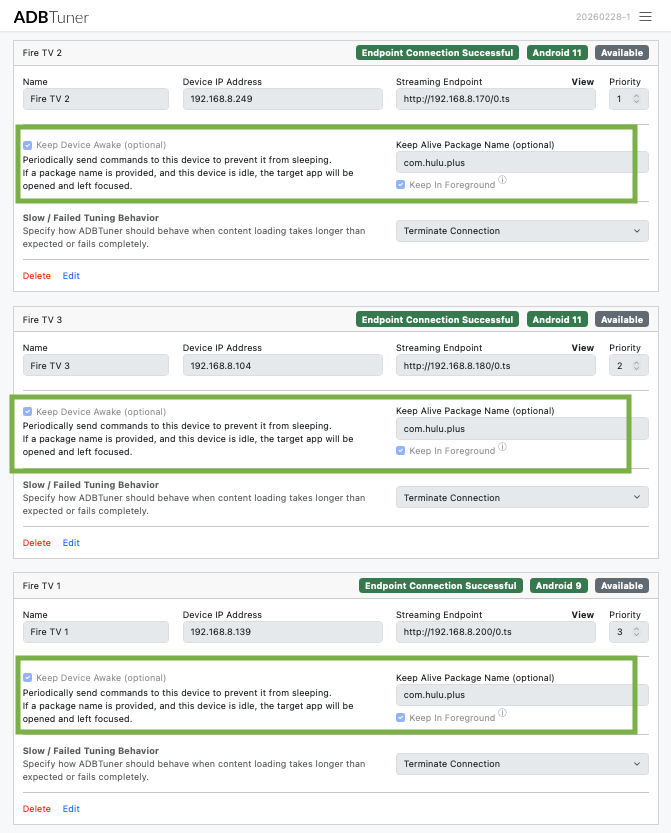Click Edit for Fire TV 1

pyautogui.click(x=71, y=809)
